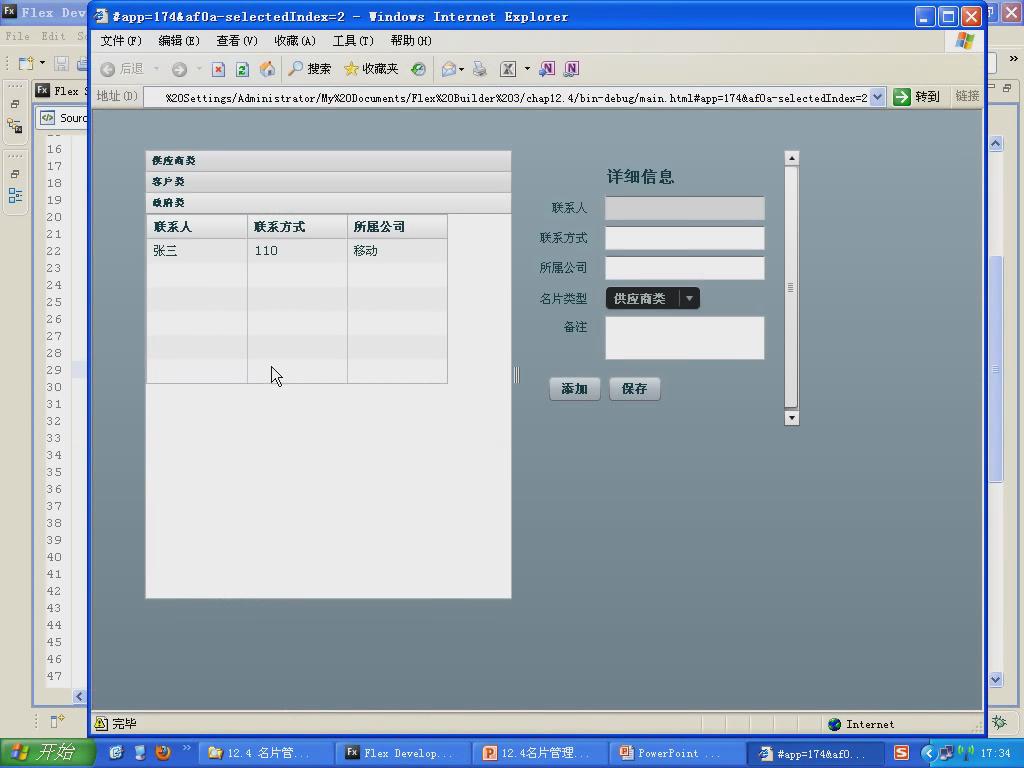Click the divider grip between list and details

coord(517,375)
